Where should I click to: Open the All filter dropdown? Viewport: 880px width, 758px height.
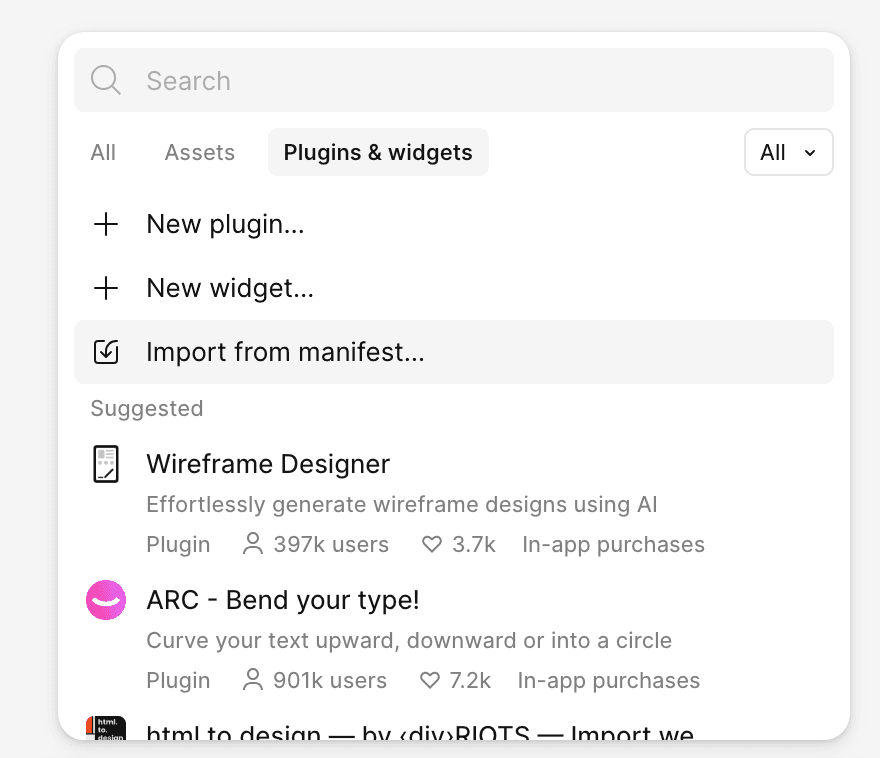(x=789, y=152)
